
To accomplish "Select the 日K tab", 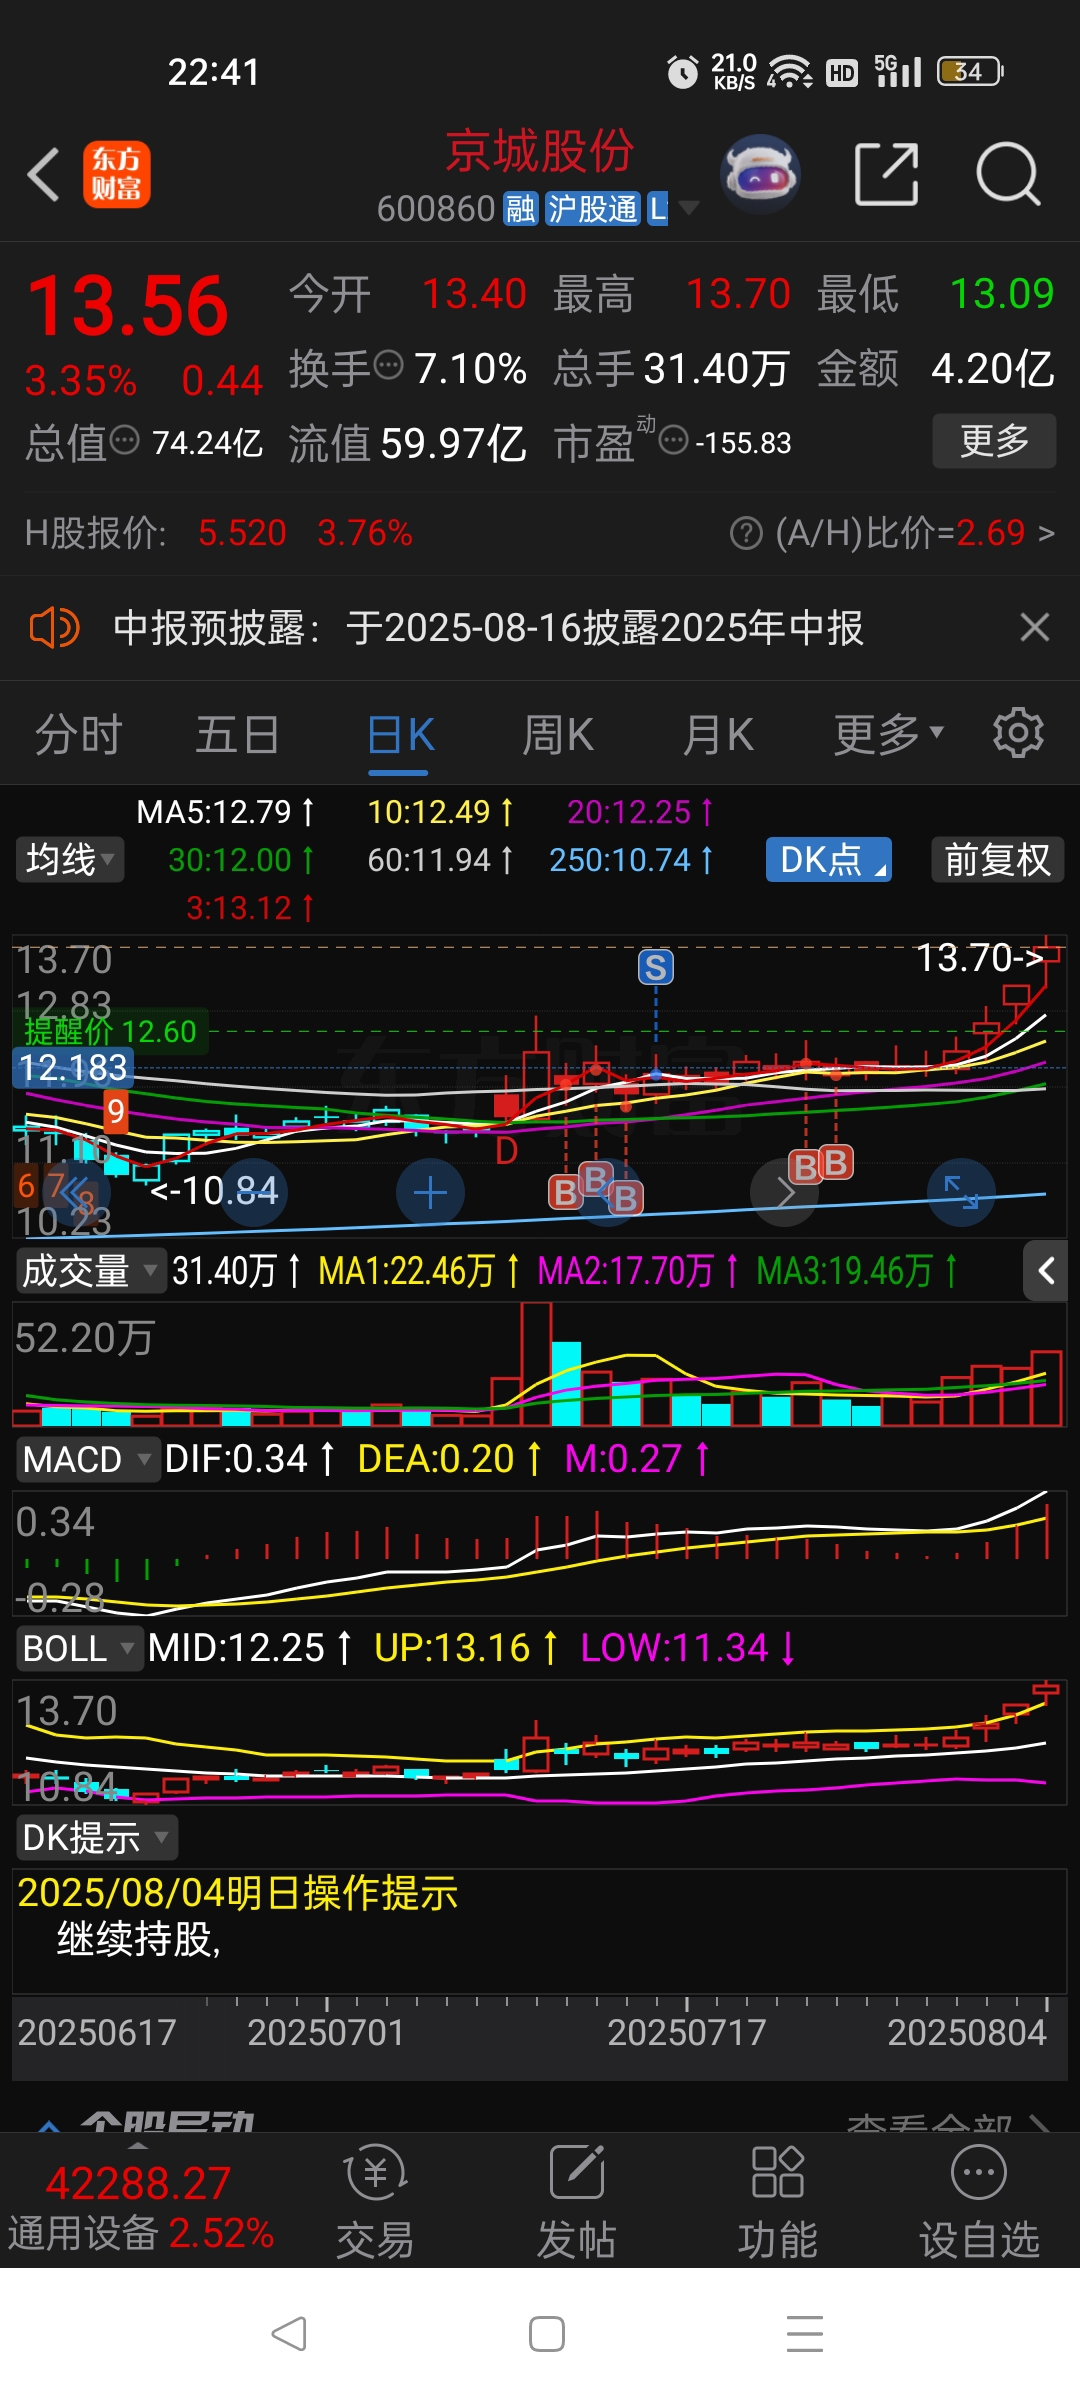I will (400, 735).
